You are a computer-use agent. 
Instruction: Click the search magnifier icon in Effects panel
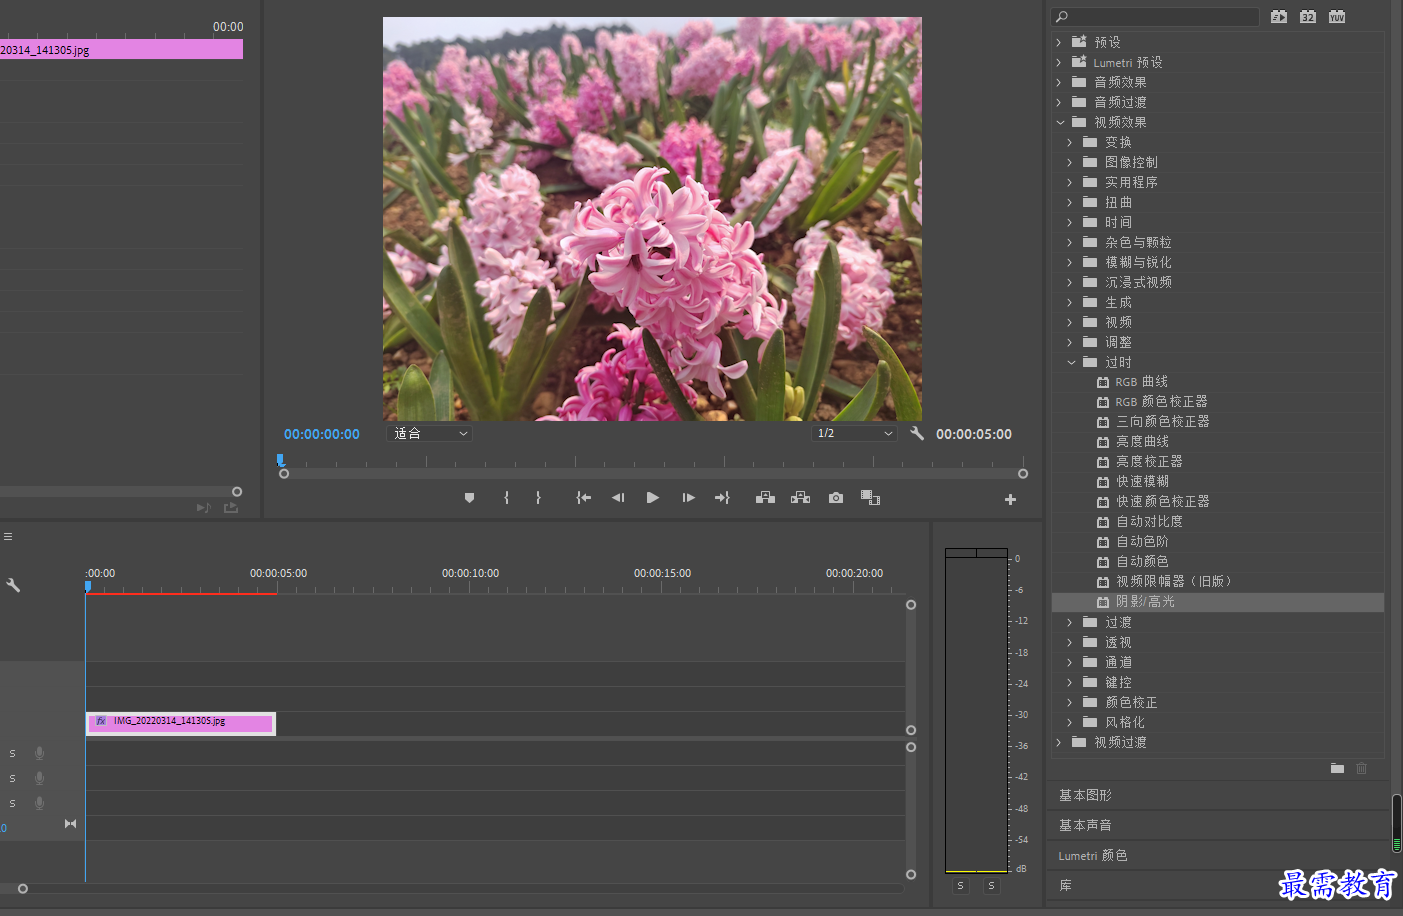1062,17
